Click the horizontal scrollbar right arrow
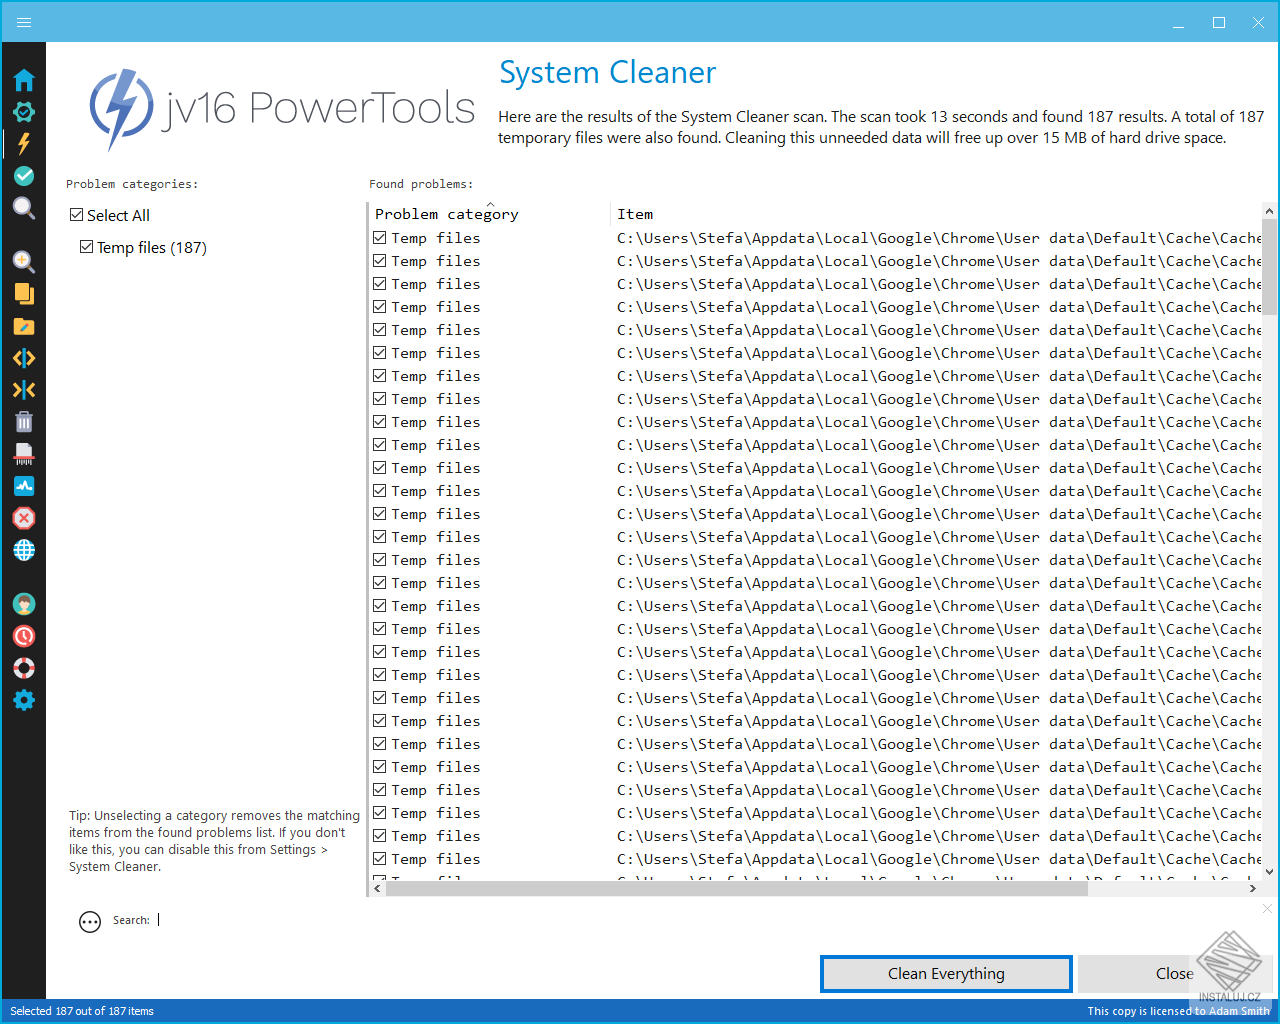The height and width of the screenshot is (1024, 1280). pos(1252,888)
